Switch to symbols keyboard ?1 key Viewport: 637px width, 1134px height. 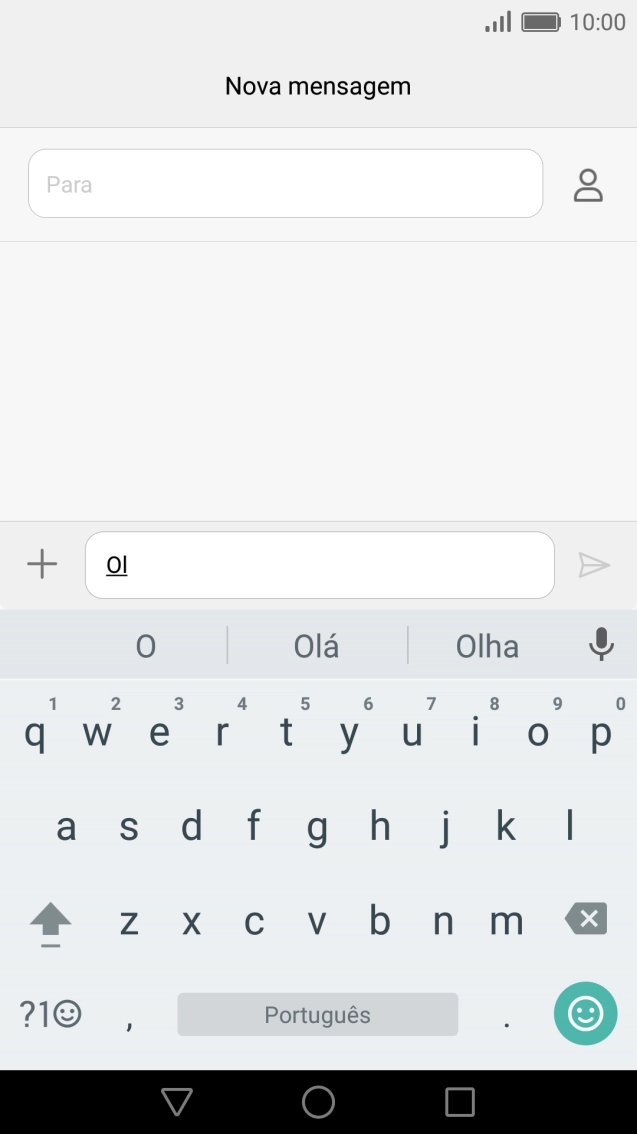[x=50, y=1015]
